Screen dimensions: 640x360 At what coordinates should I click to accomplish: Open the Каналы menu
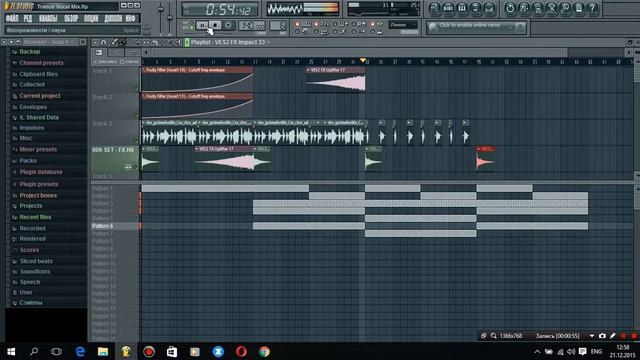click(x=48, y=18)
